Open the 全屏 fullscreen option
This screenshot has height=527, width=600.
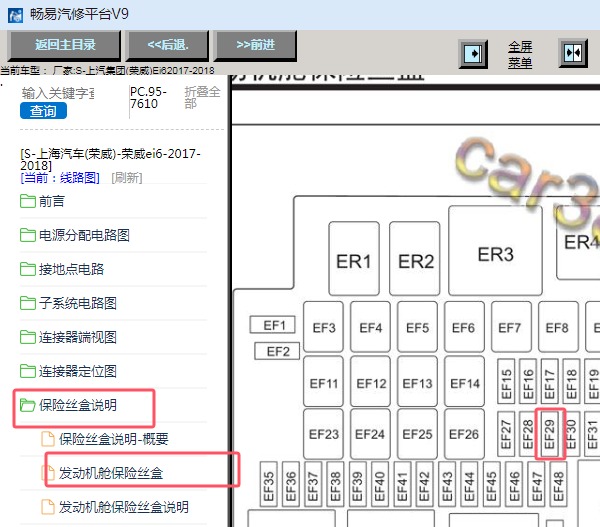pyautogui.click(x=520, y=47)
